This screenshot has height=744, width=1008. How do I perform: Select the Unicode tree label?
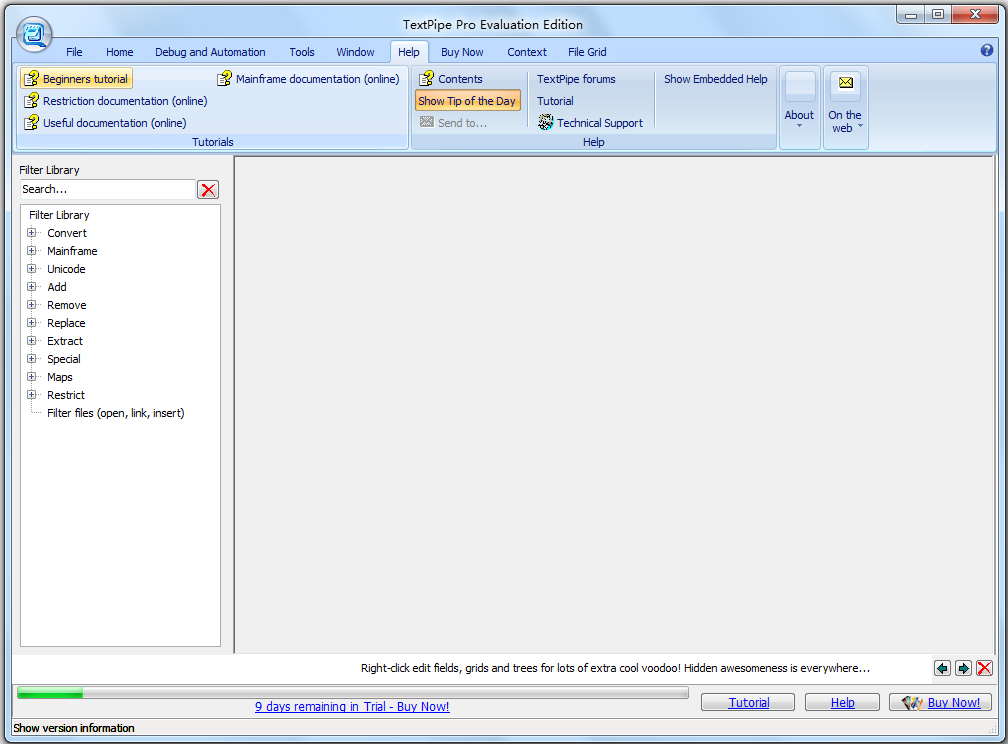click(66, 269)
